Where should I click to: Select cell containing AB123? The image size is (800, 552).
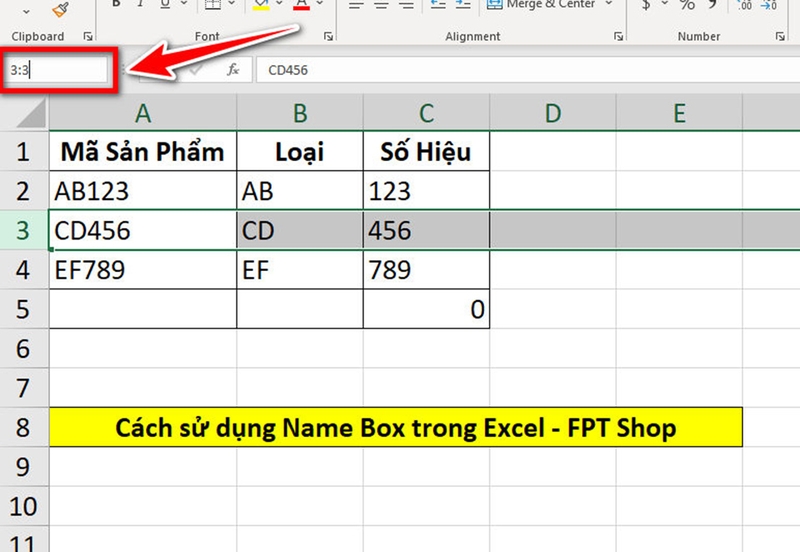point(143,191)
